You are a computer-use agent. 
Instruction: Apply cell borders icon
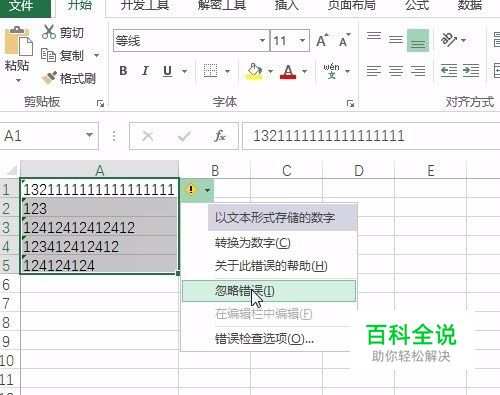[210, 71]
